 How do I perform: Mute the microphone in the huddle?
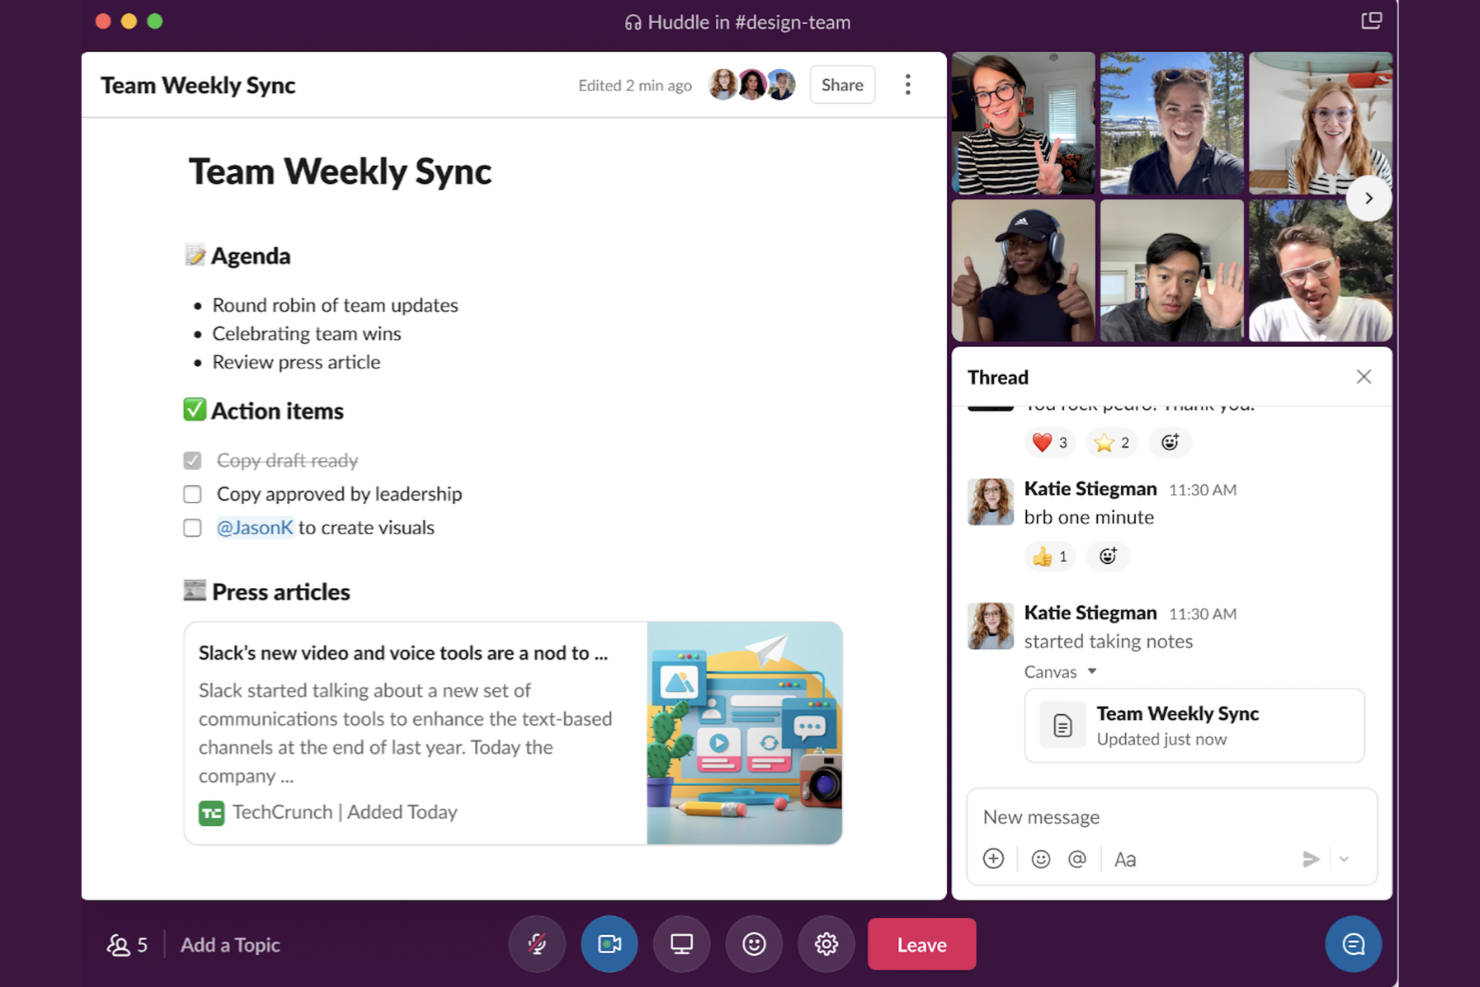(537, 943)
